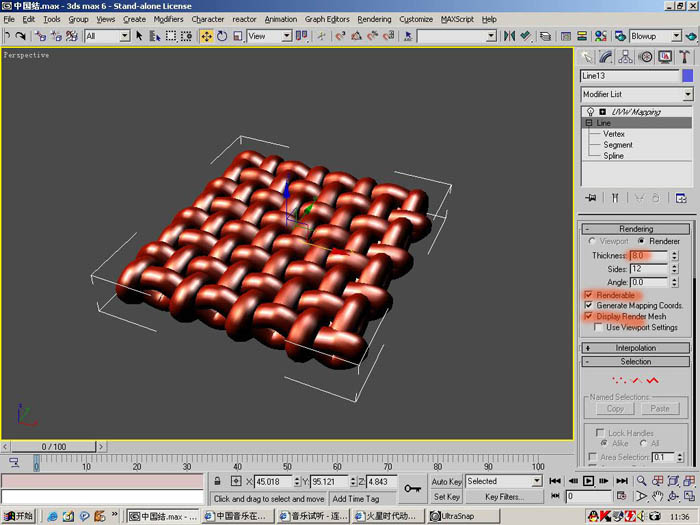Image resolution: width=700 pixels, height=525 pixels.
Task: Open the Modify command panel tab
Action: pyautogui.click(x=606, y=57)
